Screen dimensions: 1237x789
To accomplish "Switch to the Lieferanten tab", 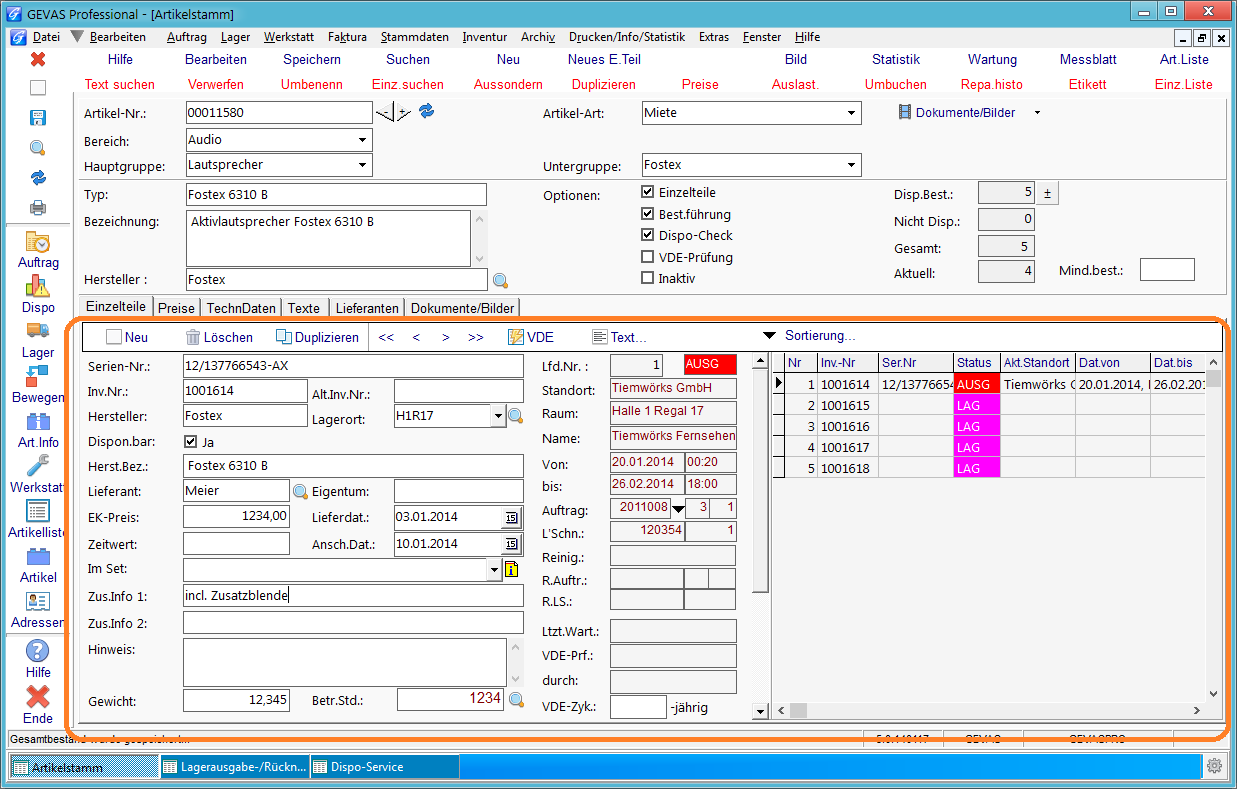I will tap(367, 308).
